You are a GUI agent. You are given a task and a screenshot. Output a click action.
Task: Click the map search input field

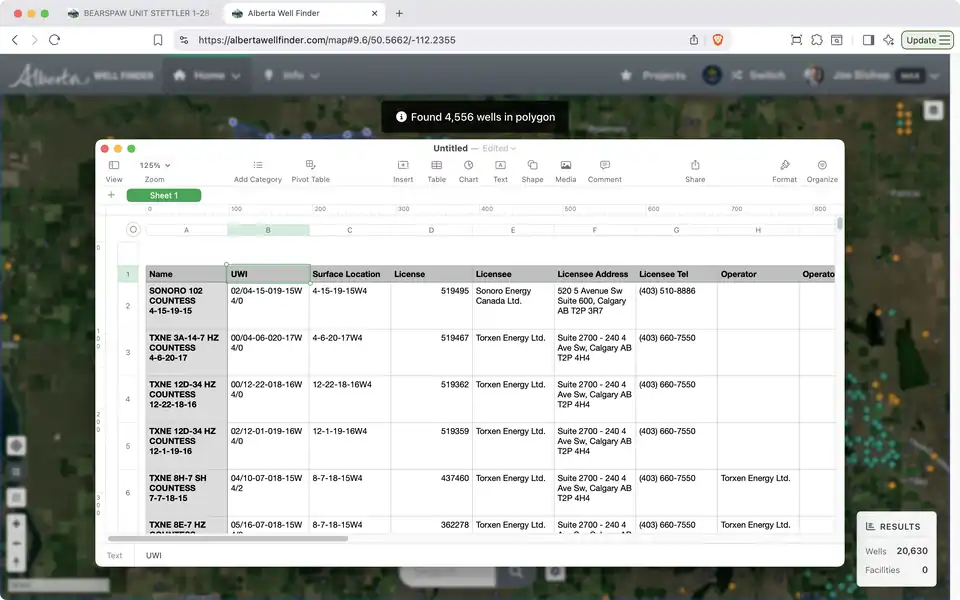pos(448,572)
